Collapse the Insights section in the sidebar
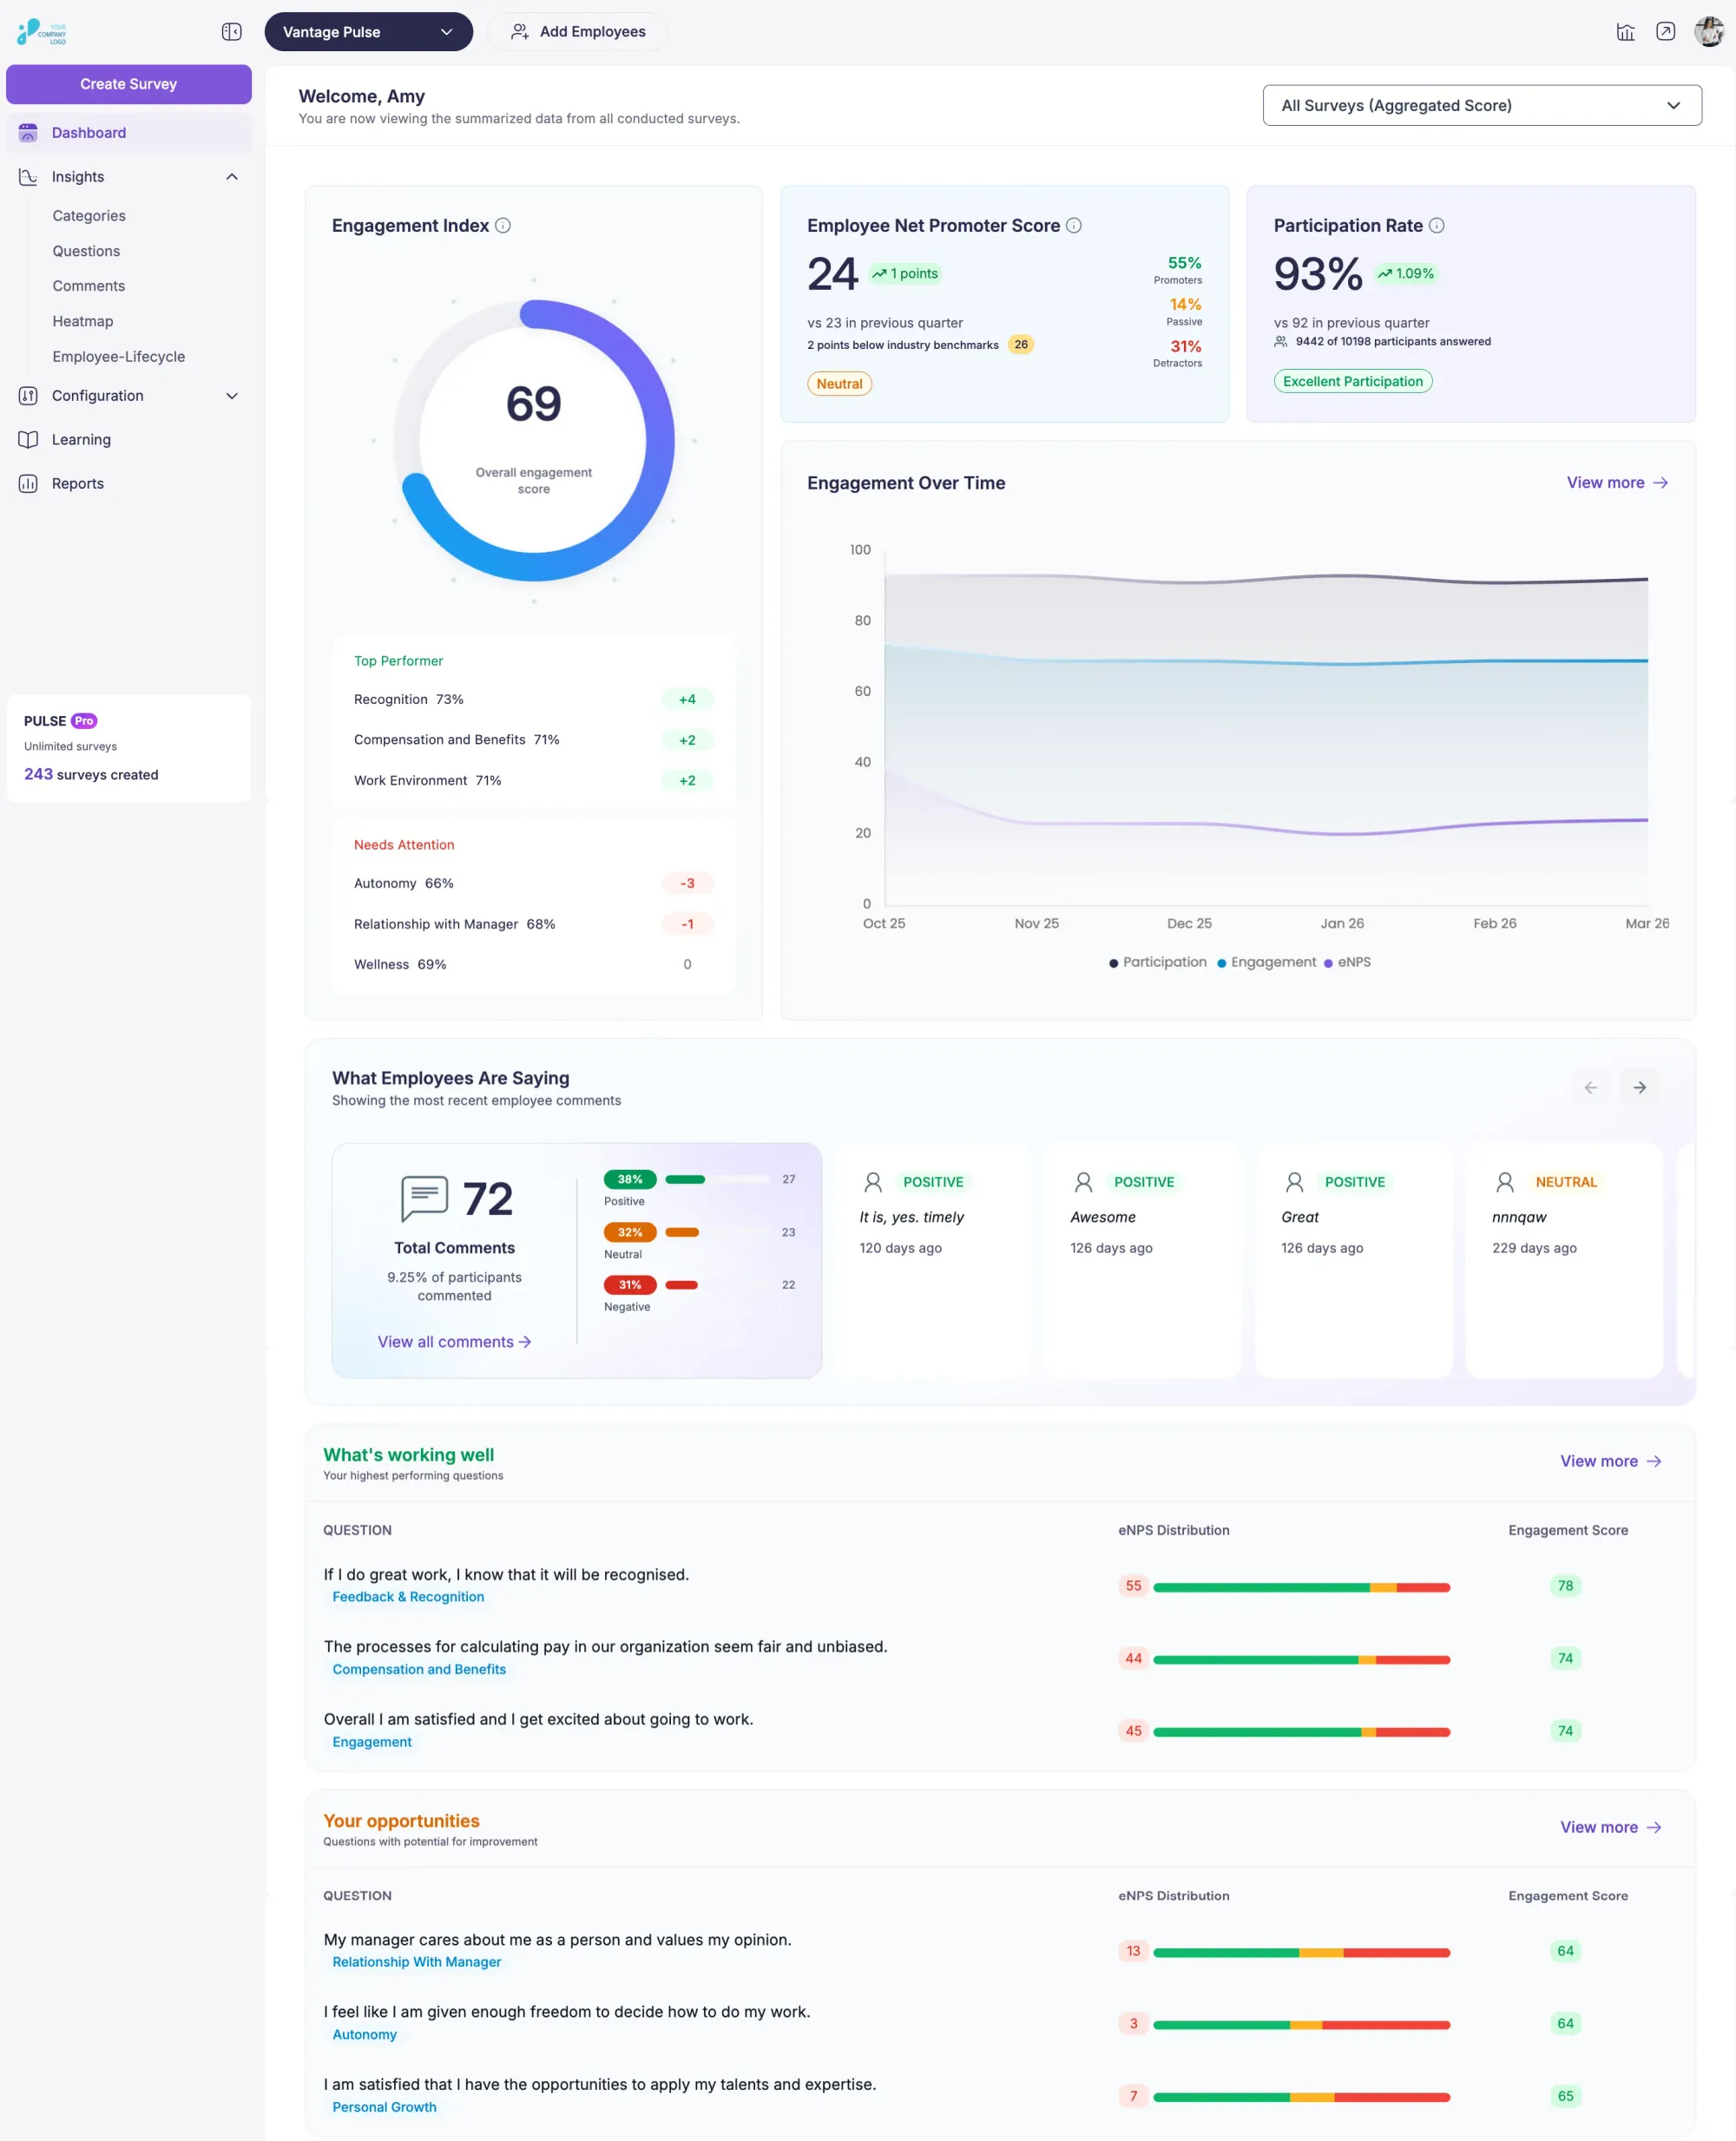Viewport: 1736px width, 2141px height. pyautogui.click(x=231, y=177)
